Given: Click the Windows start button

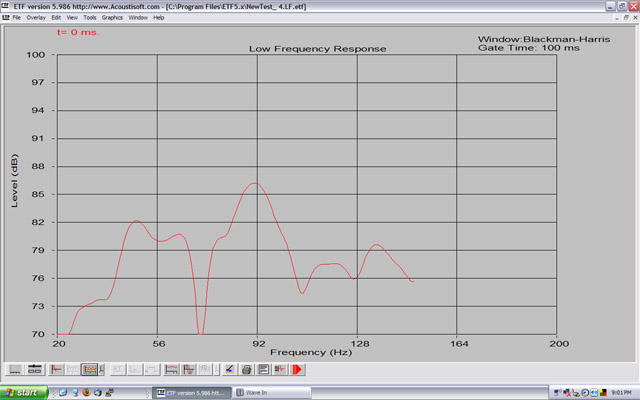Looking at the screenshot, I should pos(24,393).
